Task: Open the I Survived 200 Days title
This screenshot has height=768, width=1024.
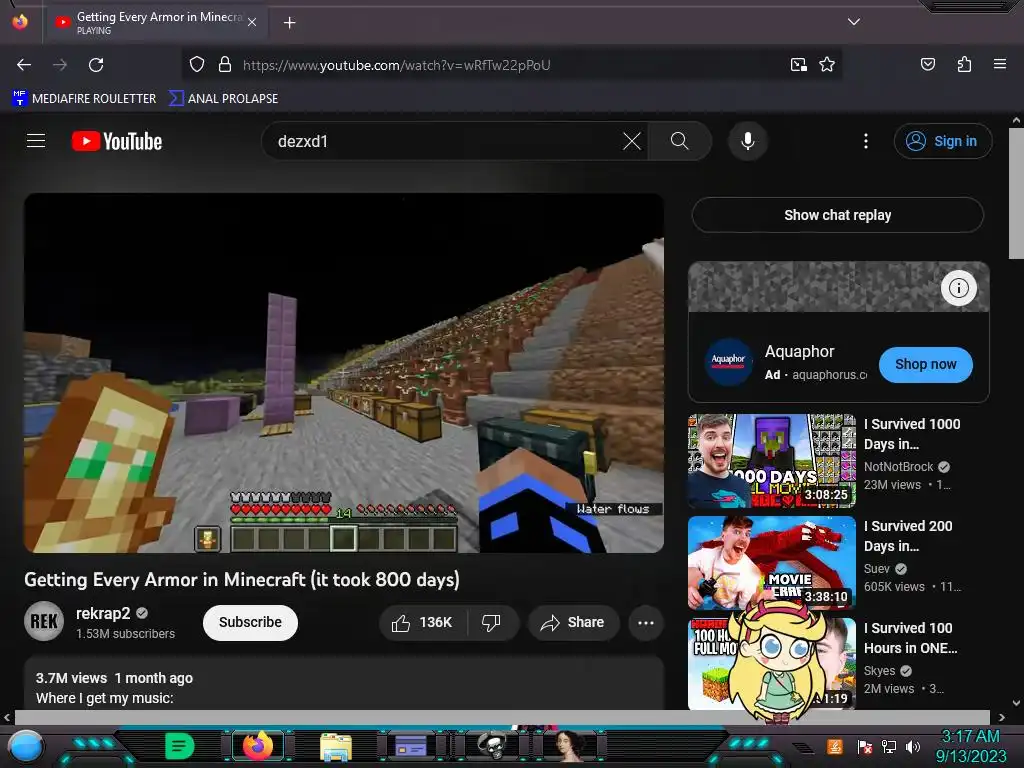Action: coord(908,536)
